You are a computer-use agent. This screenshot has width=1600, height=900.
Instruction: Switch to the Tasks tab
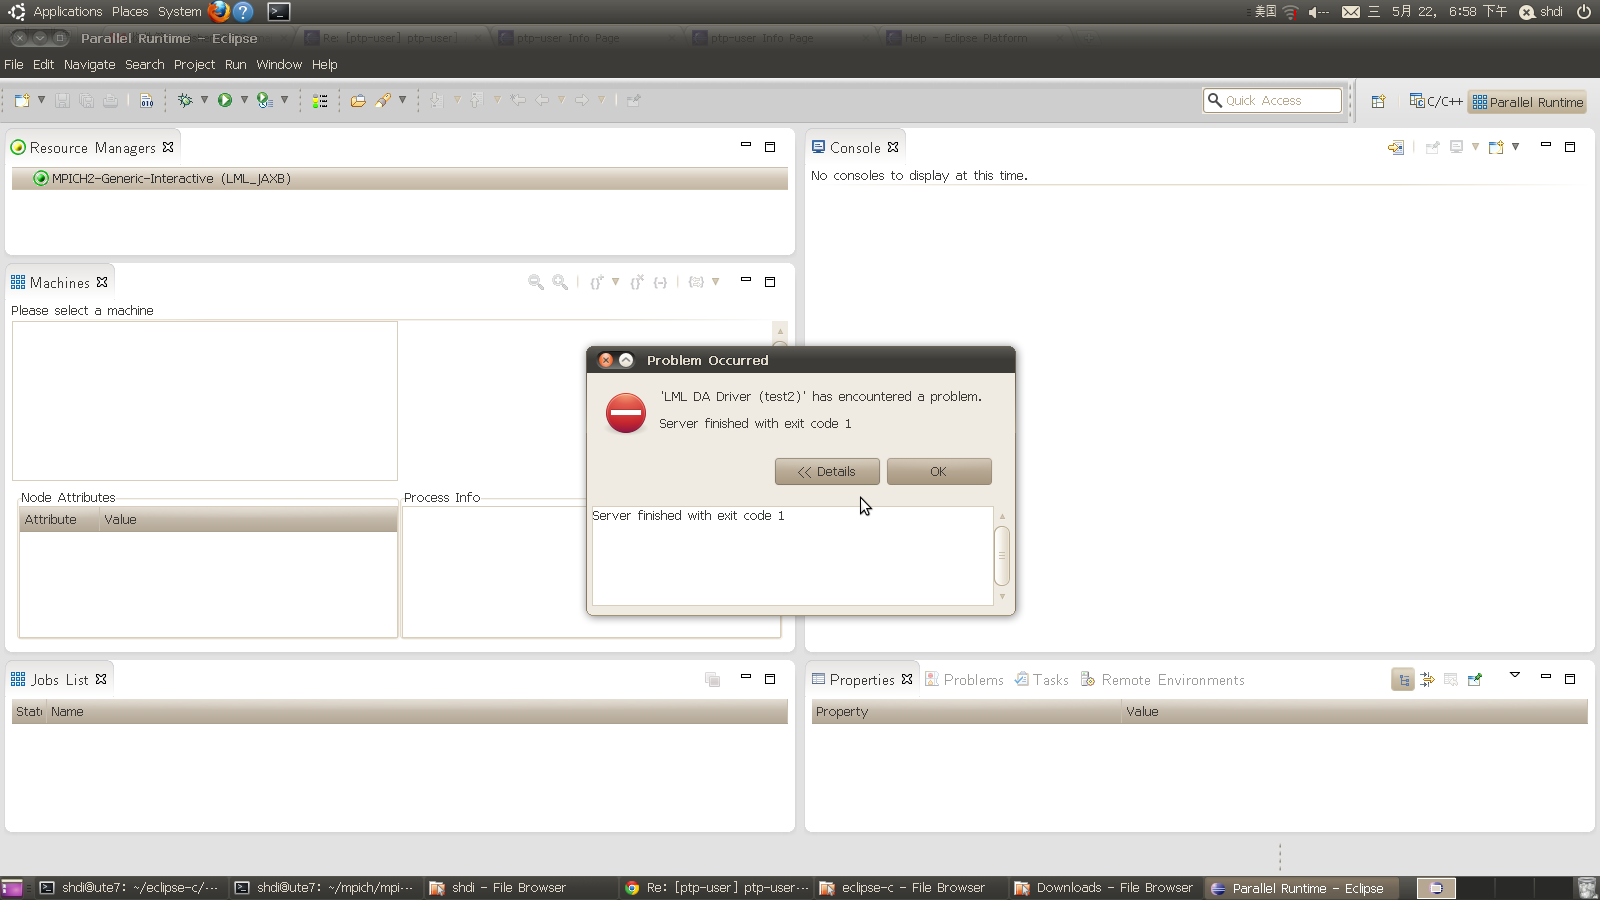[1041, 680]
